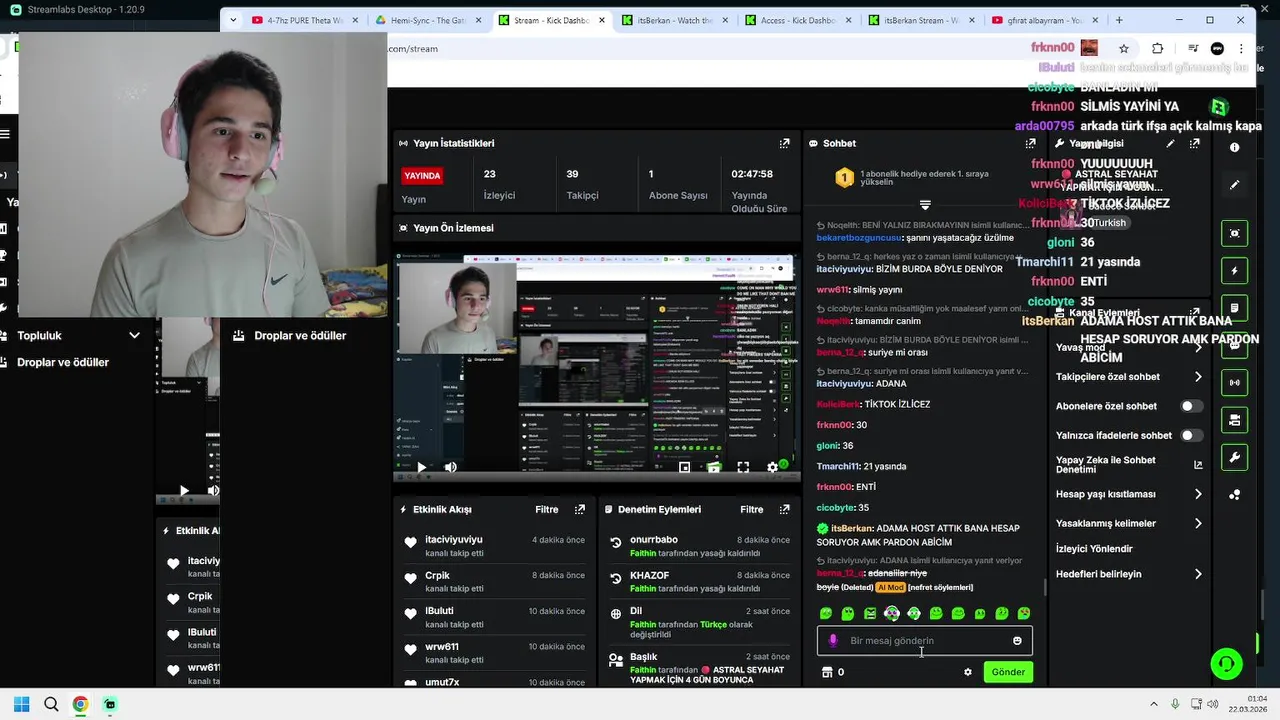Image resolution: width=1280 pixels, height=720 pixels.
Task: Toggle Yalnızca ifadelerle sohbet switch
Action: pyautogui.click(x=1191, y=435)
